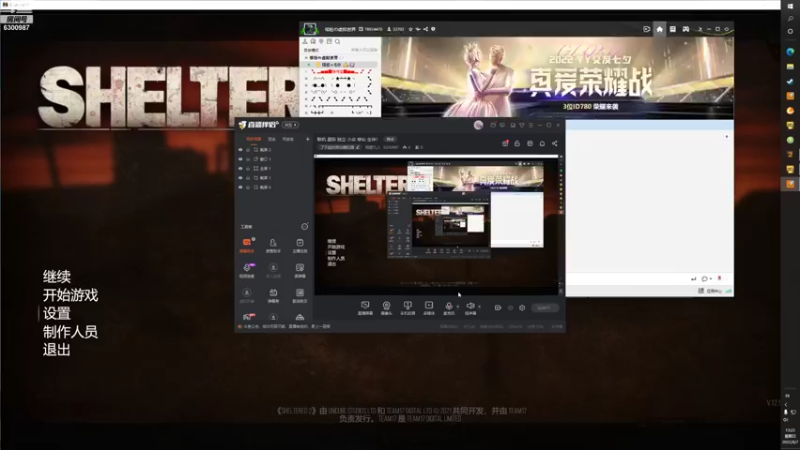The width and height of the screenshot is (800, 450).
Task: Open the screen capture source tool in bottom toolbar
Action: tap(365, 306)
